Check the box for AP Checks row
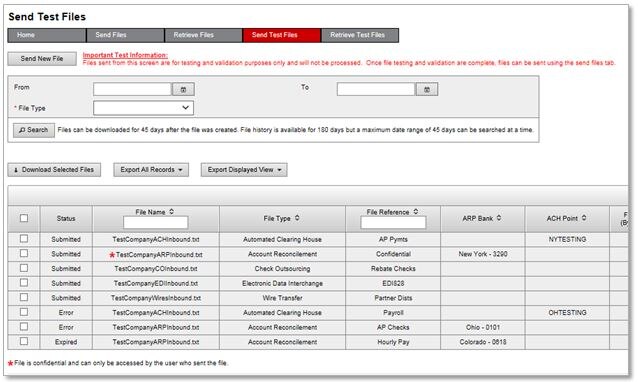The height and width of the screenshot is (382, 638). pyautogui.click(x=24, y=327)
